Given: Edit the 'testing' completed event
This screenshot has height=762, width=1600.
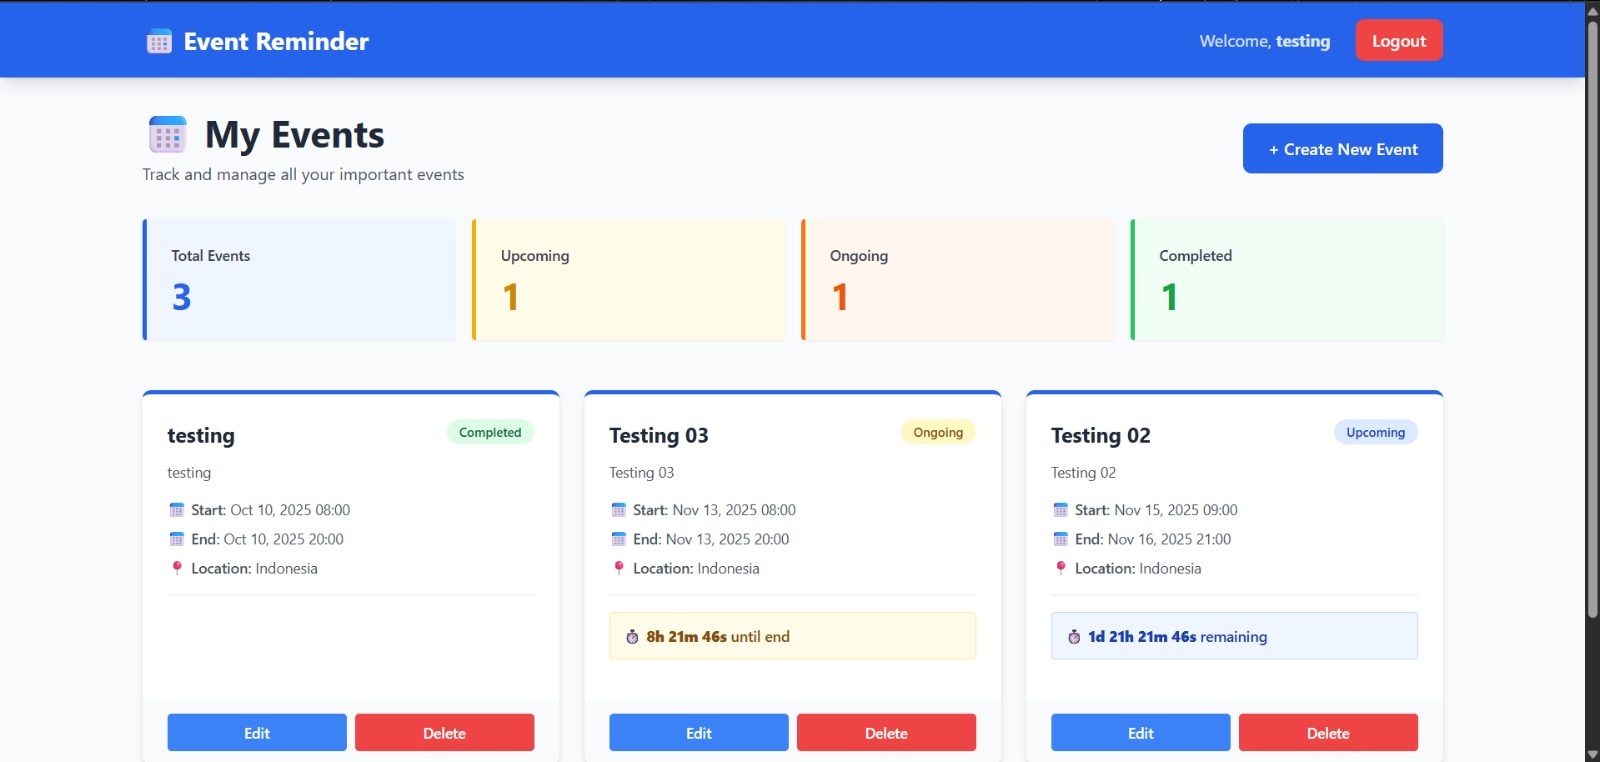Looking at the screenshot, I should point(257,733).
